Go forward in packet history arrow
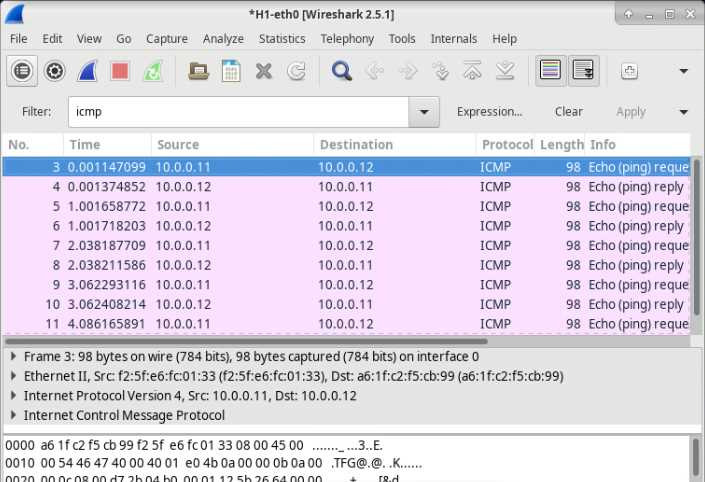The height and width of the screenshot is (482, 705). (408, 71)
